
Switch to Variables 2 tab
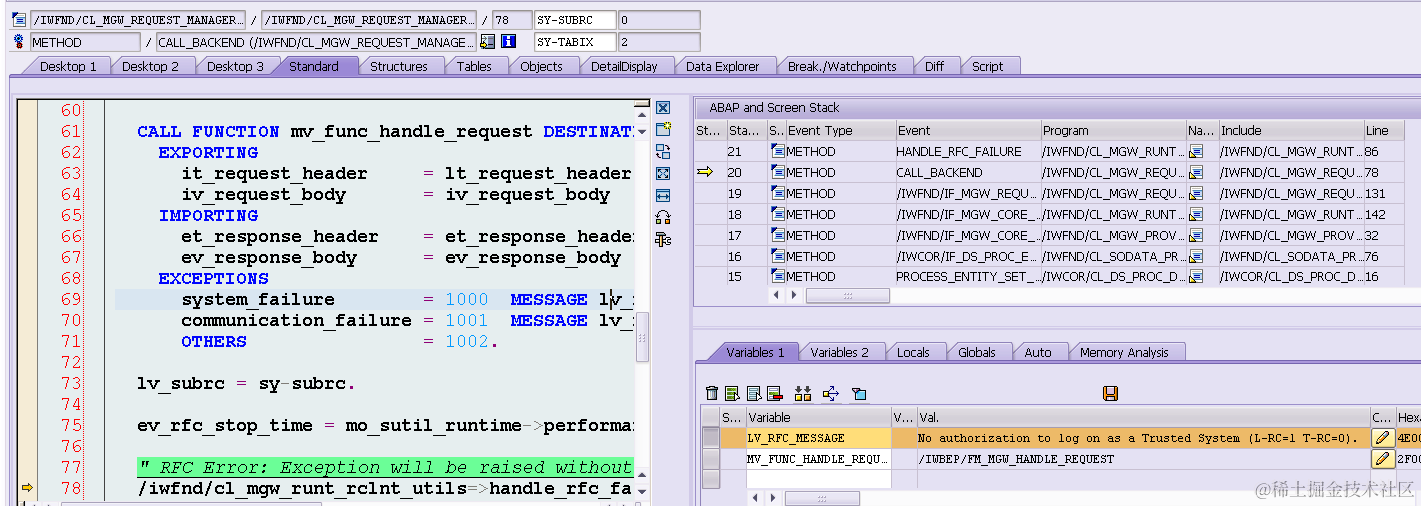coord(839,352)
